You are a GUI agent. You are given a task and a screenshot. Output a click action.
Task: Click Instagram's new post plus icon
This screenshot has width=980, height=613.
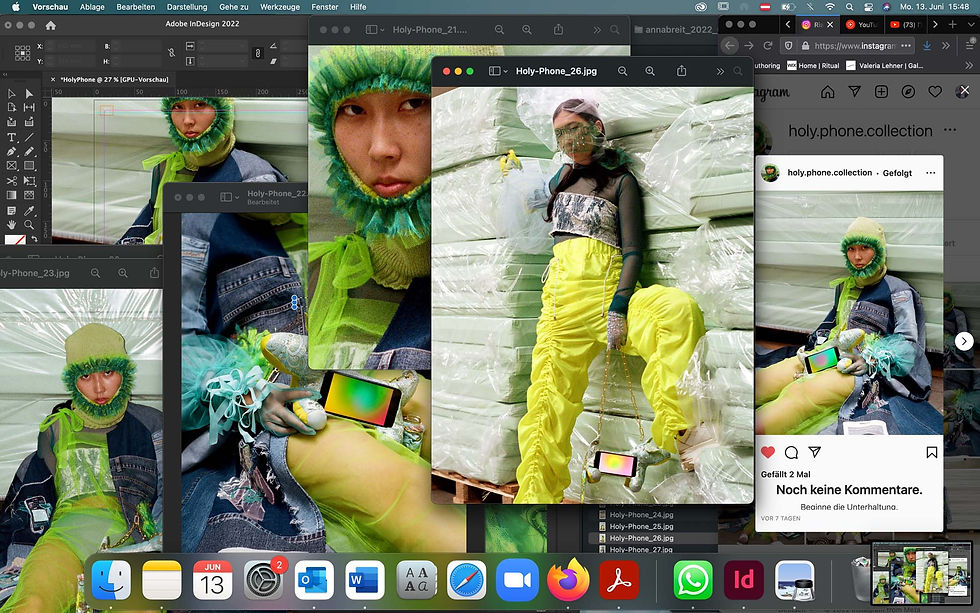pyautogui.click(x=881, y=92)
